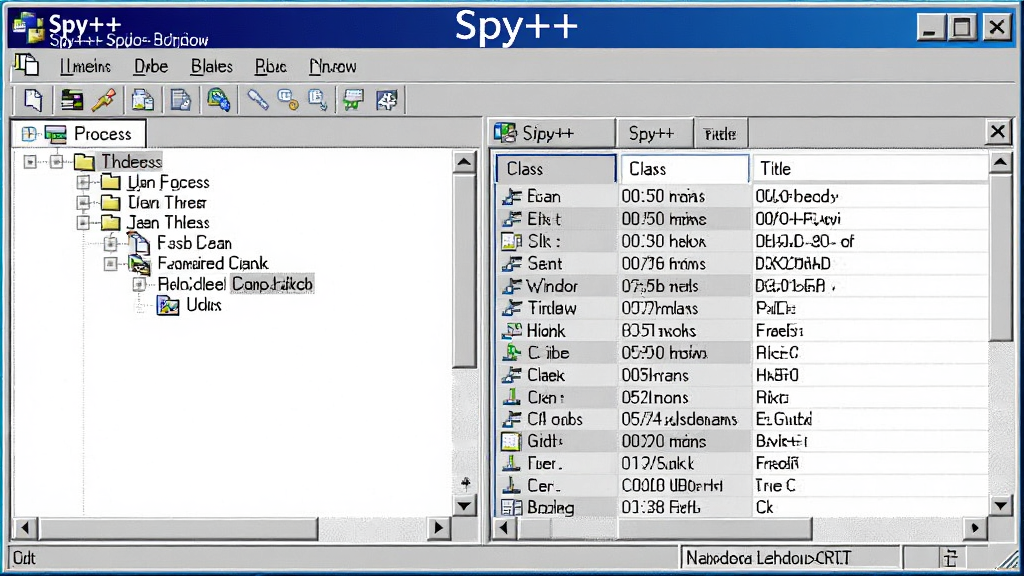This screenshot has height=576, width=1024.
Task: Switch to the Process tab
Action: (79, 134)
